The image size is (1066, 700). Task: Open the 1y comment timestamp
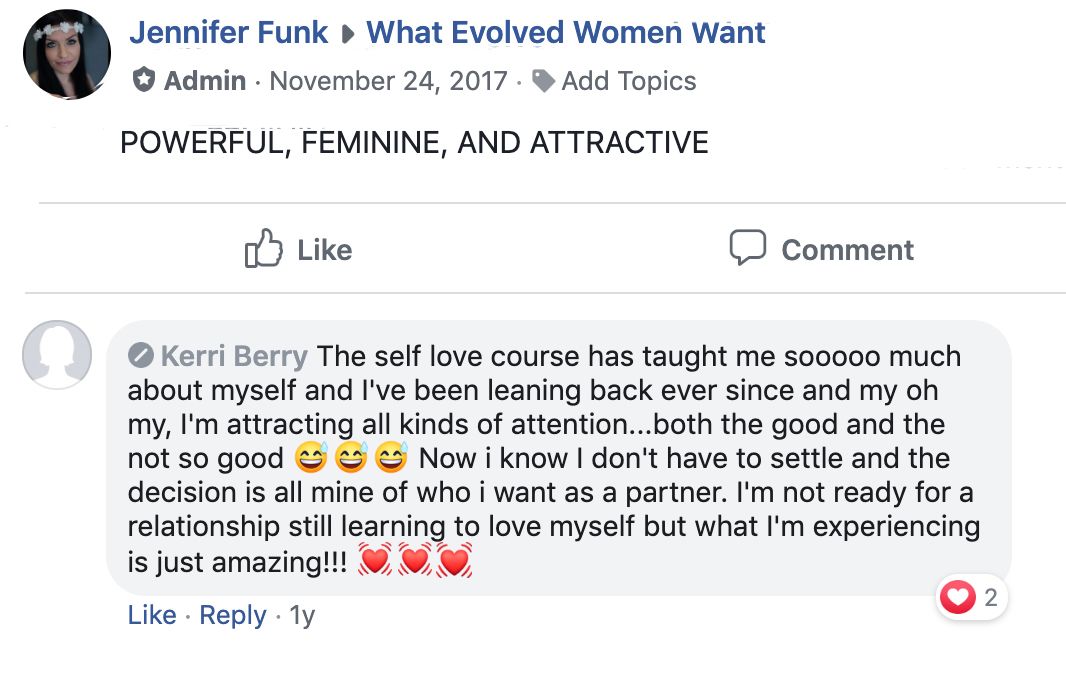pos(302,615)
